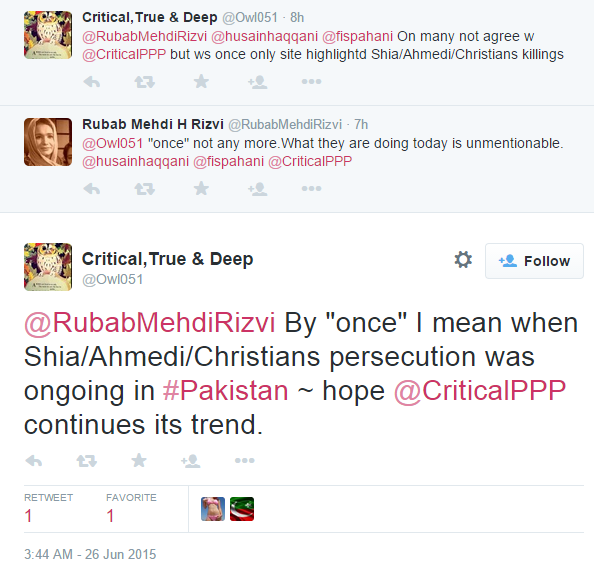View the FAVORITE count list
594x567 pixels.
[131, 508]
